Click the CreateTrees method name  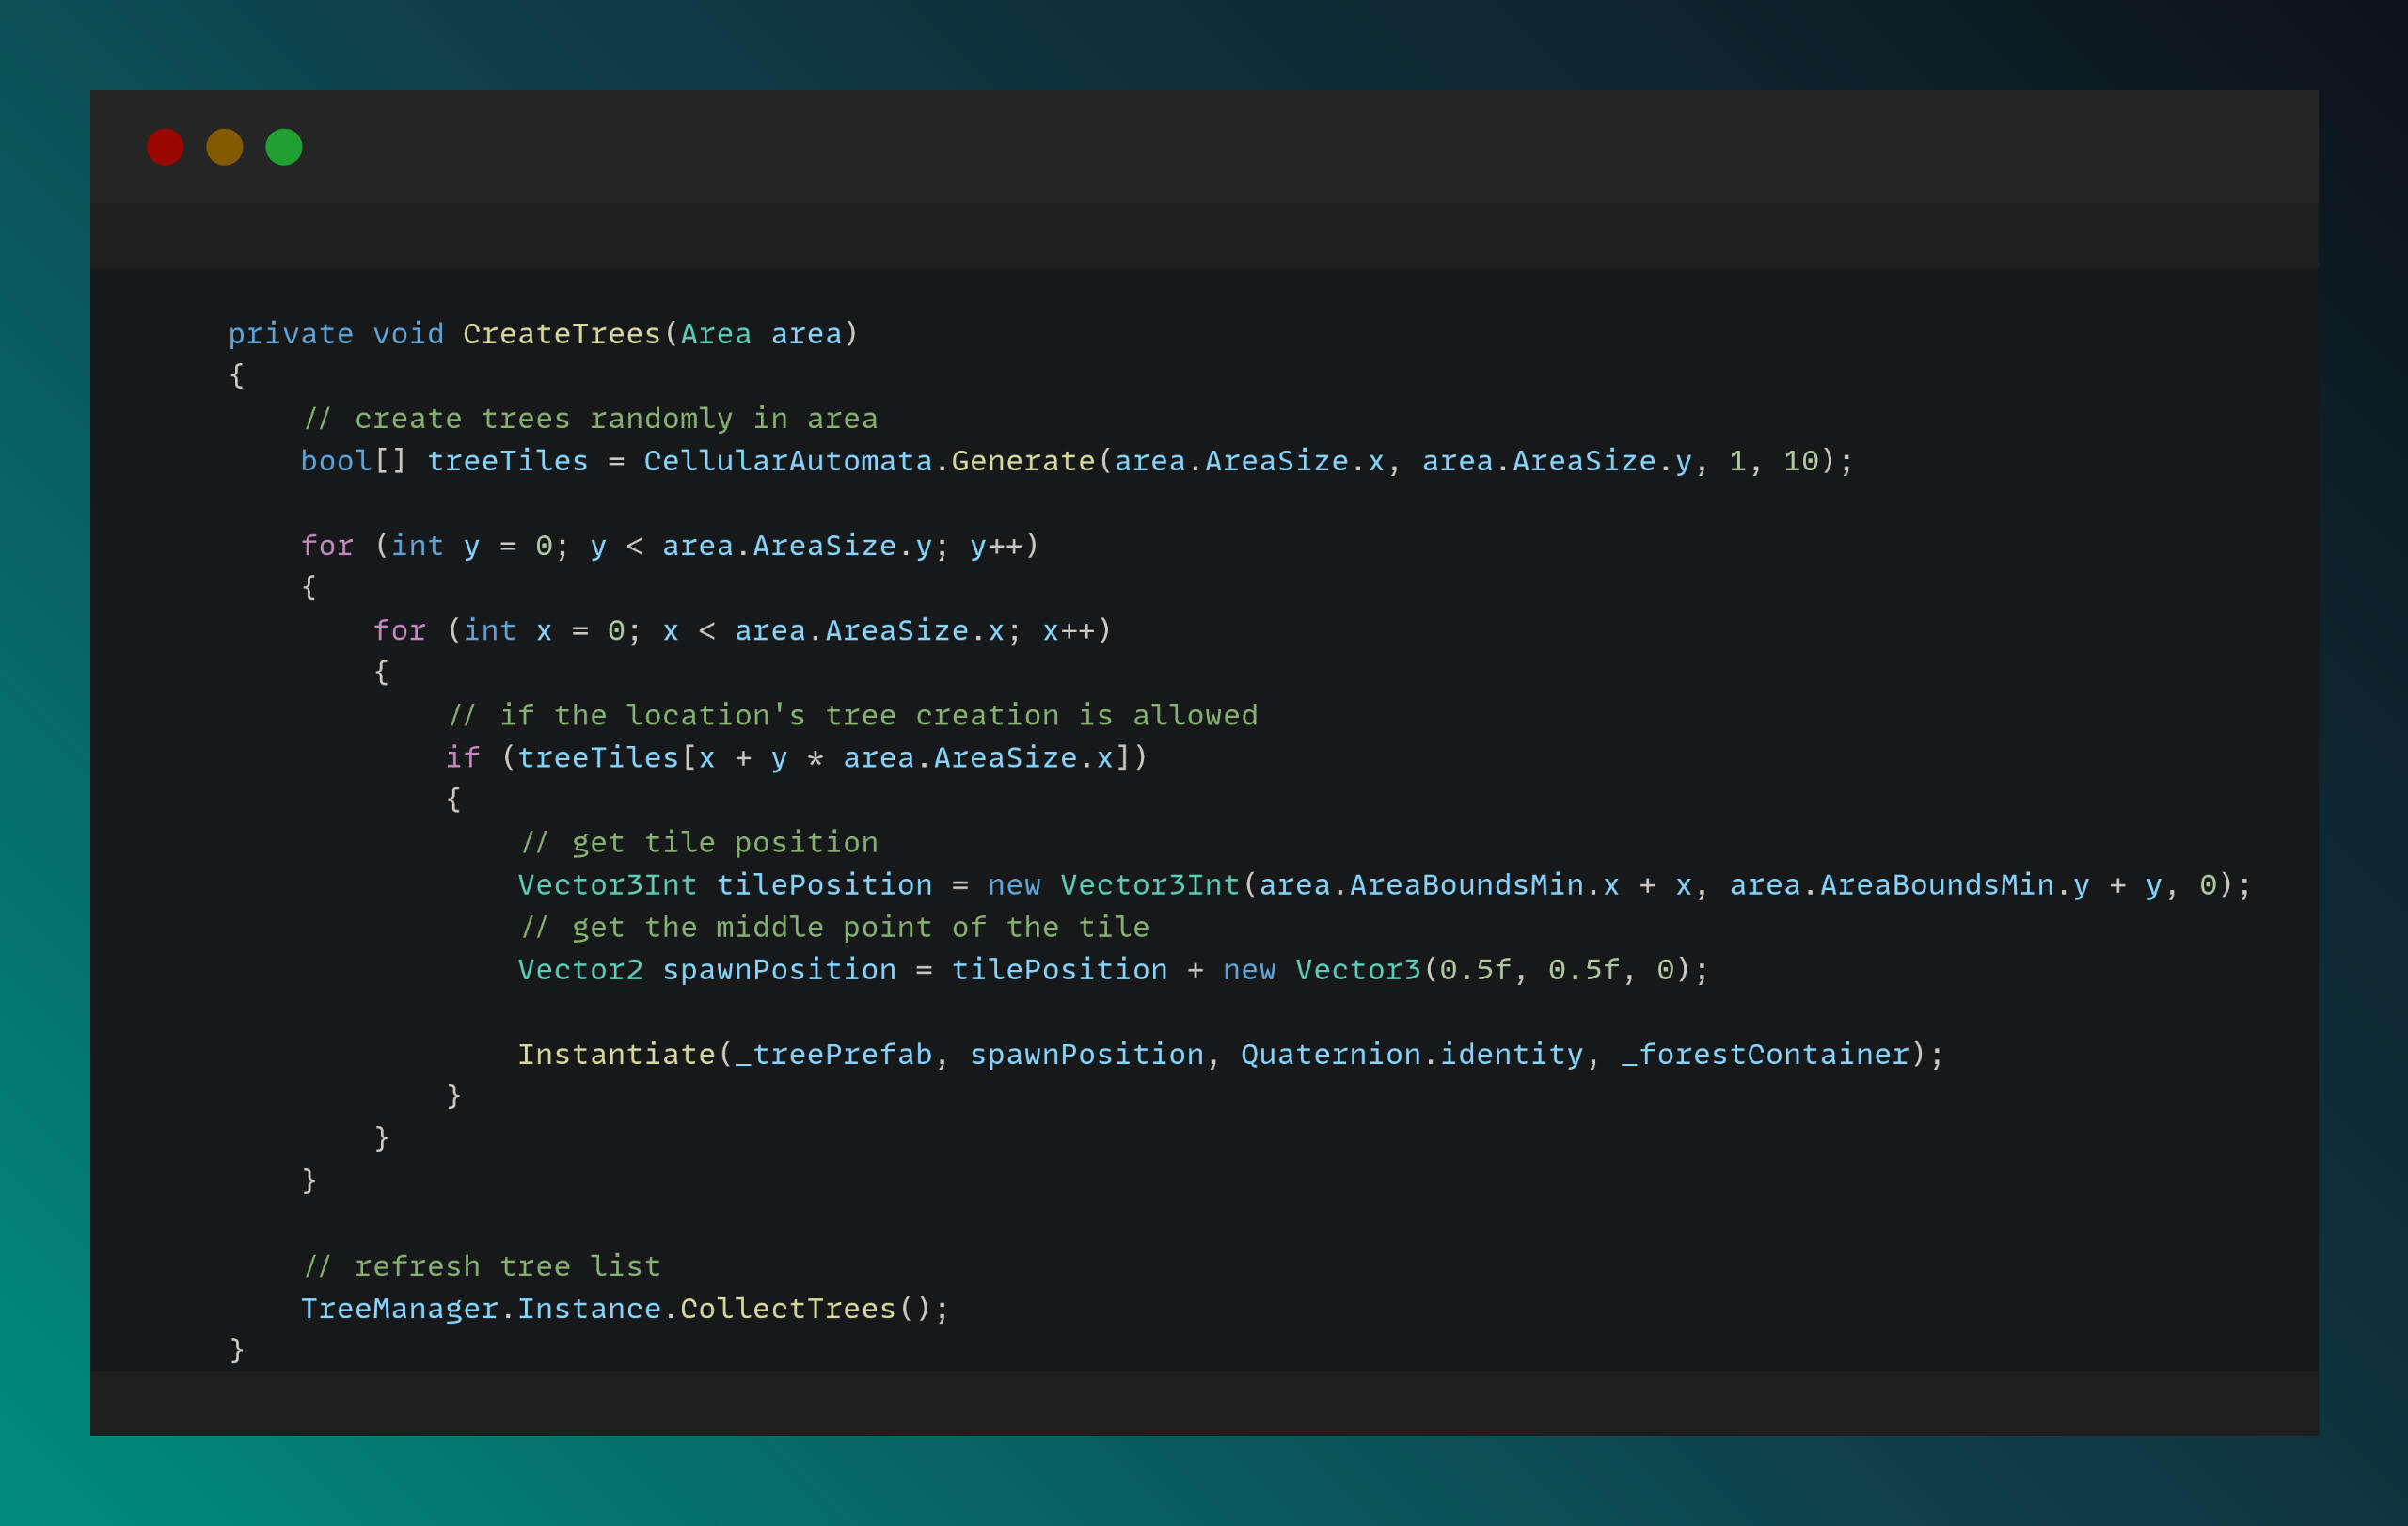pos(561,334)
